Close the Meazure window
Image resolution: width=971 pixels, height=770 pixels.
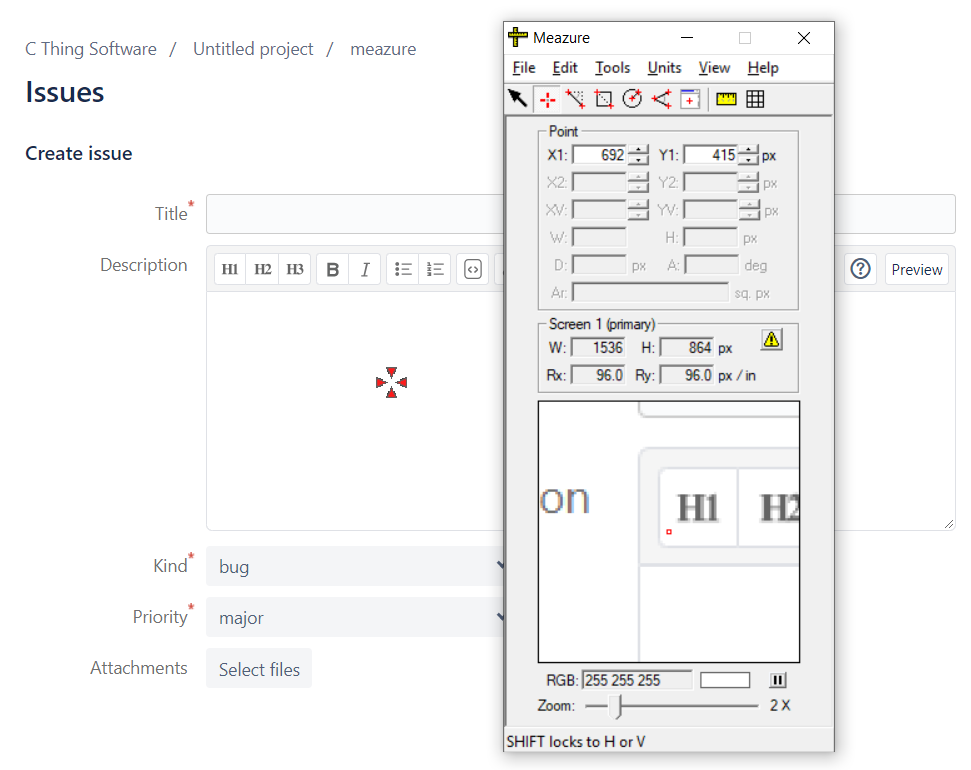[x=804, y=38]
